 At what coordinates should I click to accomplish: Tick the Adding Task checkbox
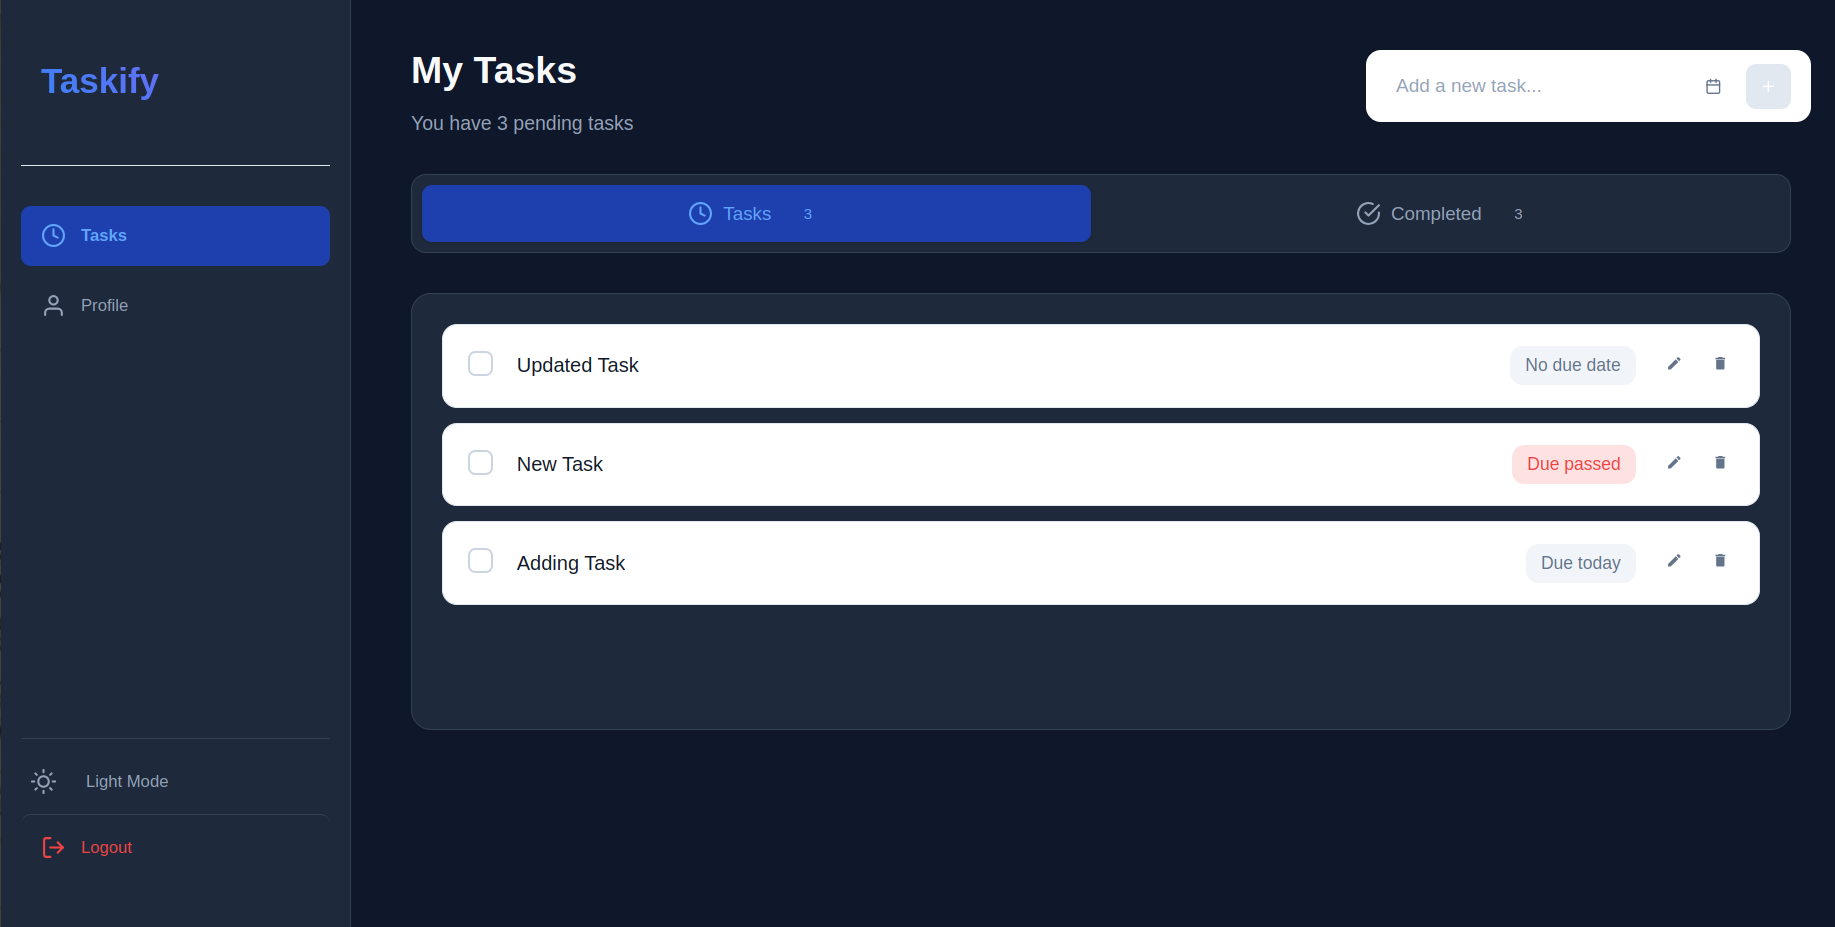click(x=481, y=561)
